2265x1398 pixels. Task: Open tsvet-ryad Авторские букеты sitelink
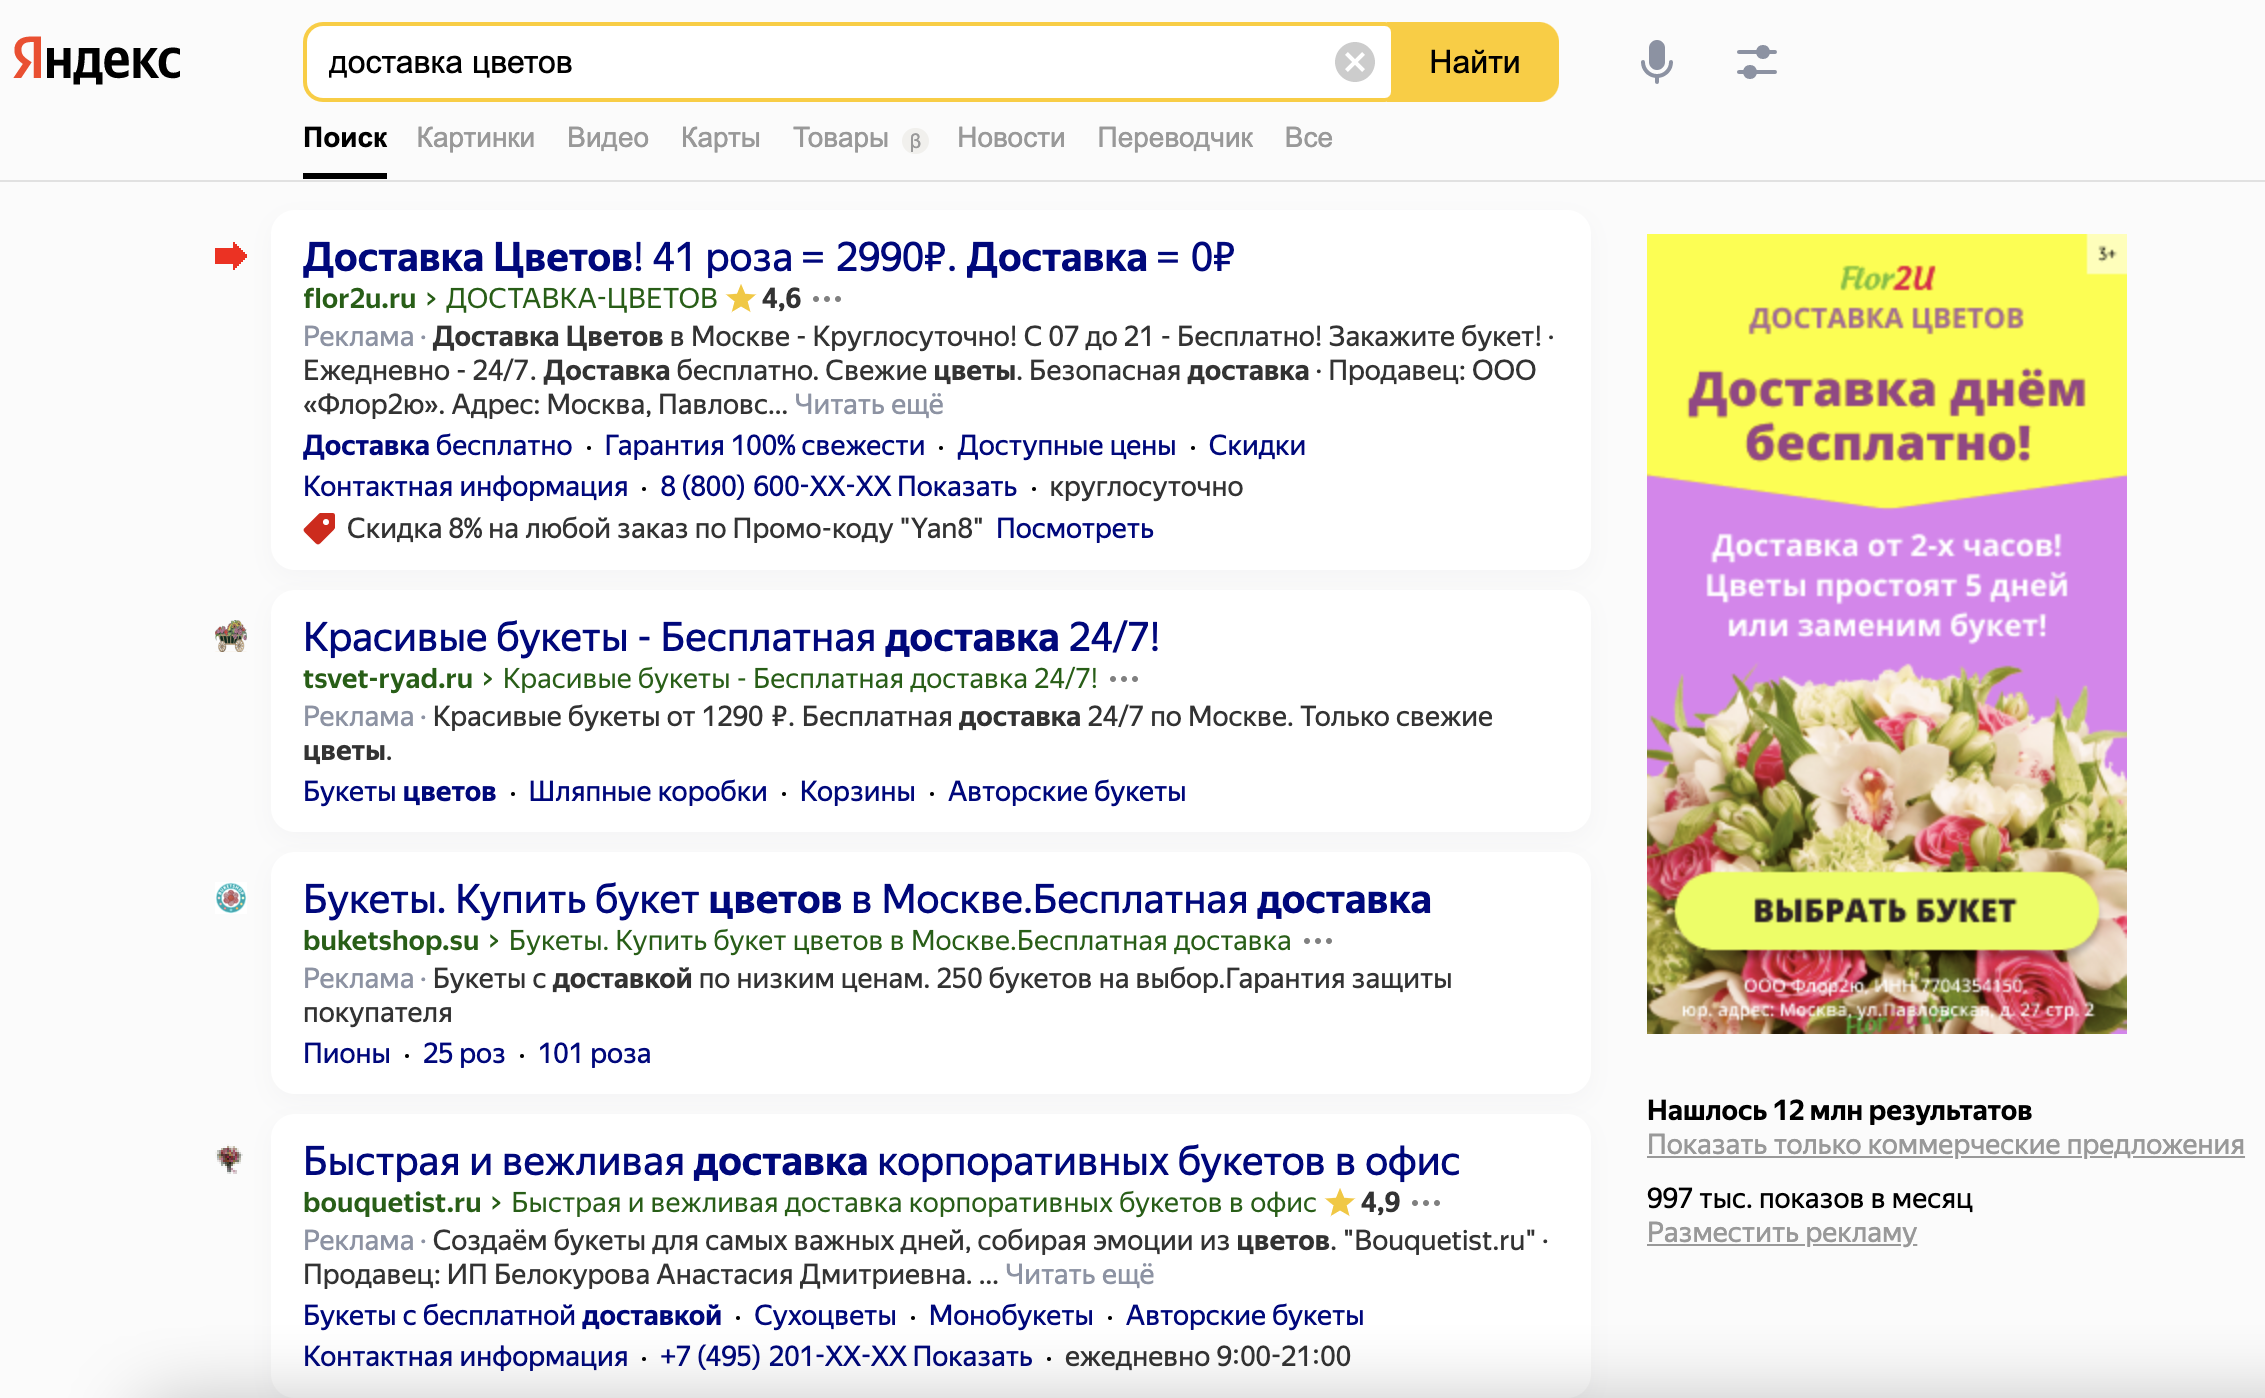click(1066, 792)
